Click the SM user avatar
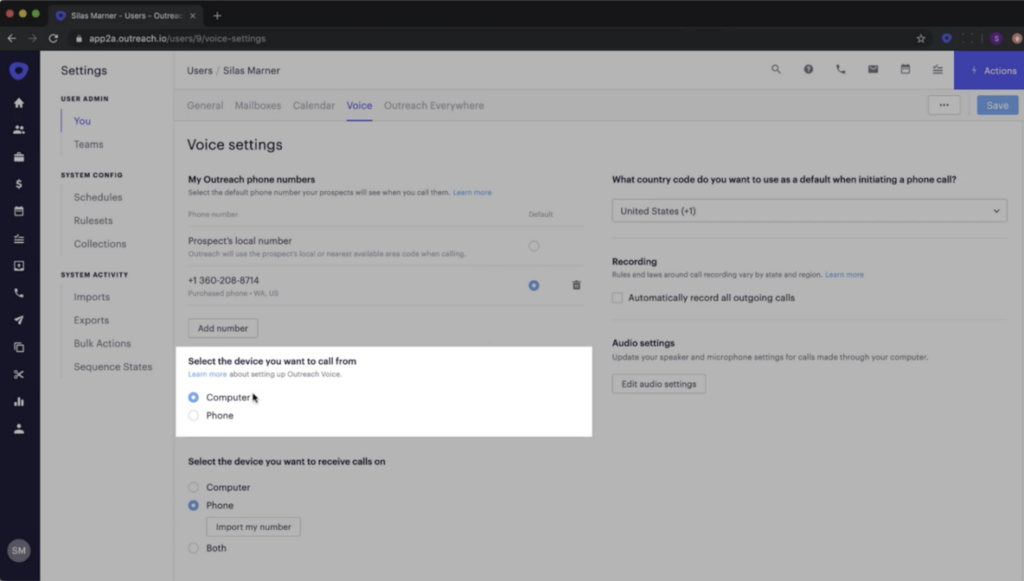Screen dimensions: 1024x581 point(19,550)
